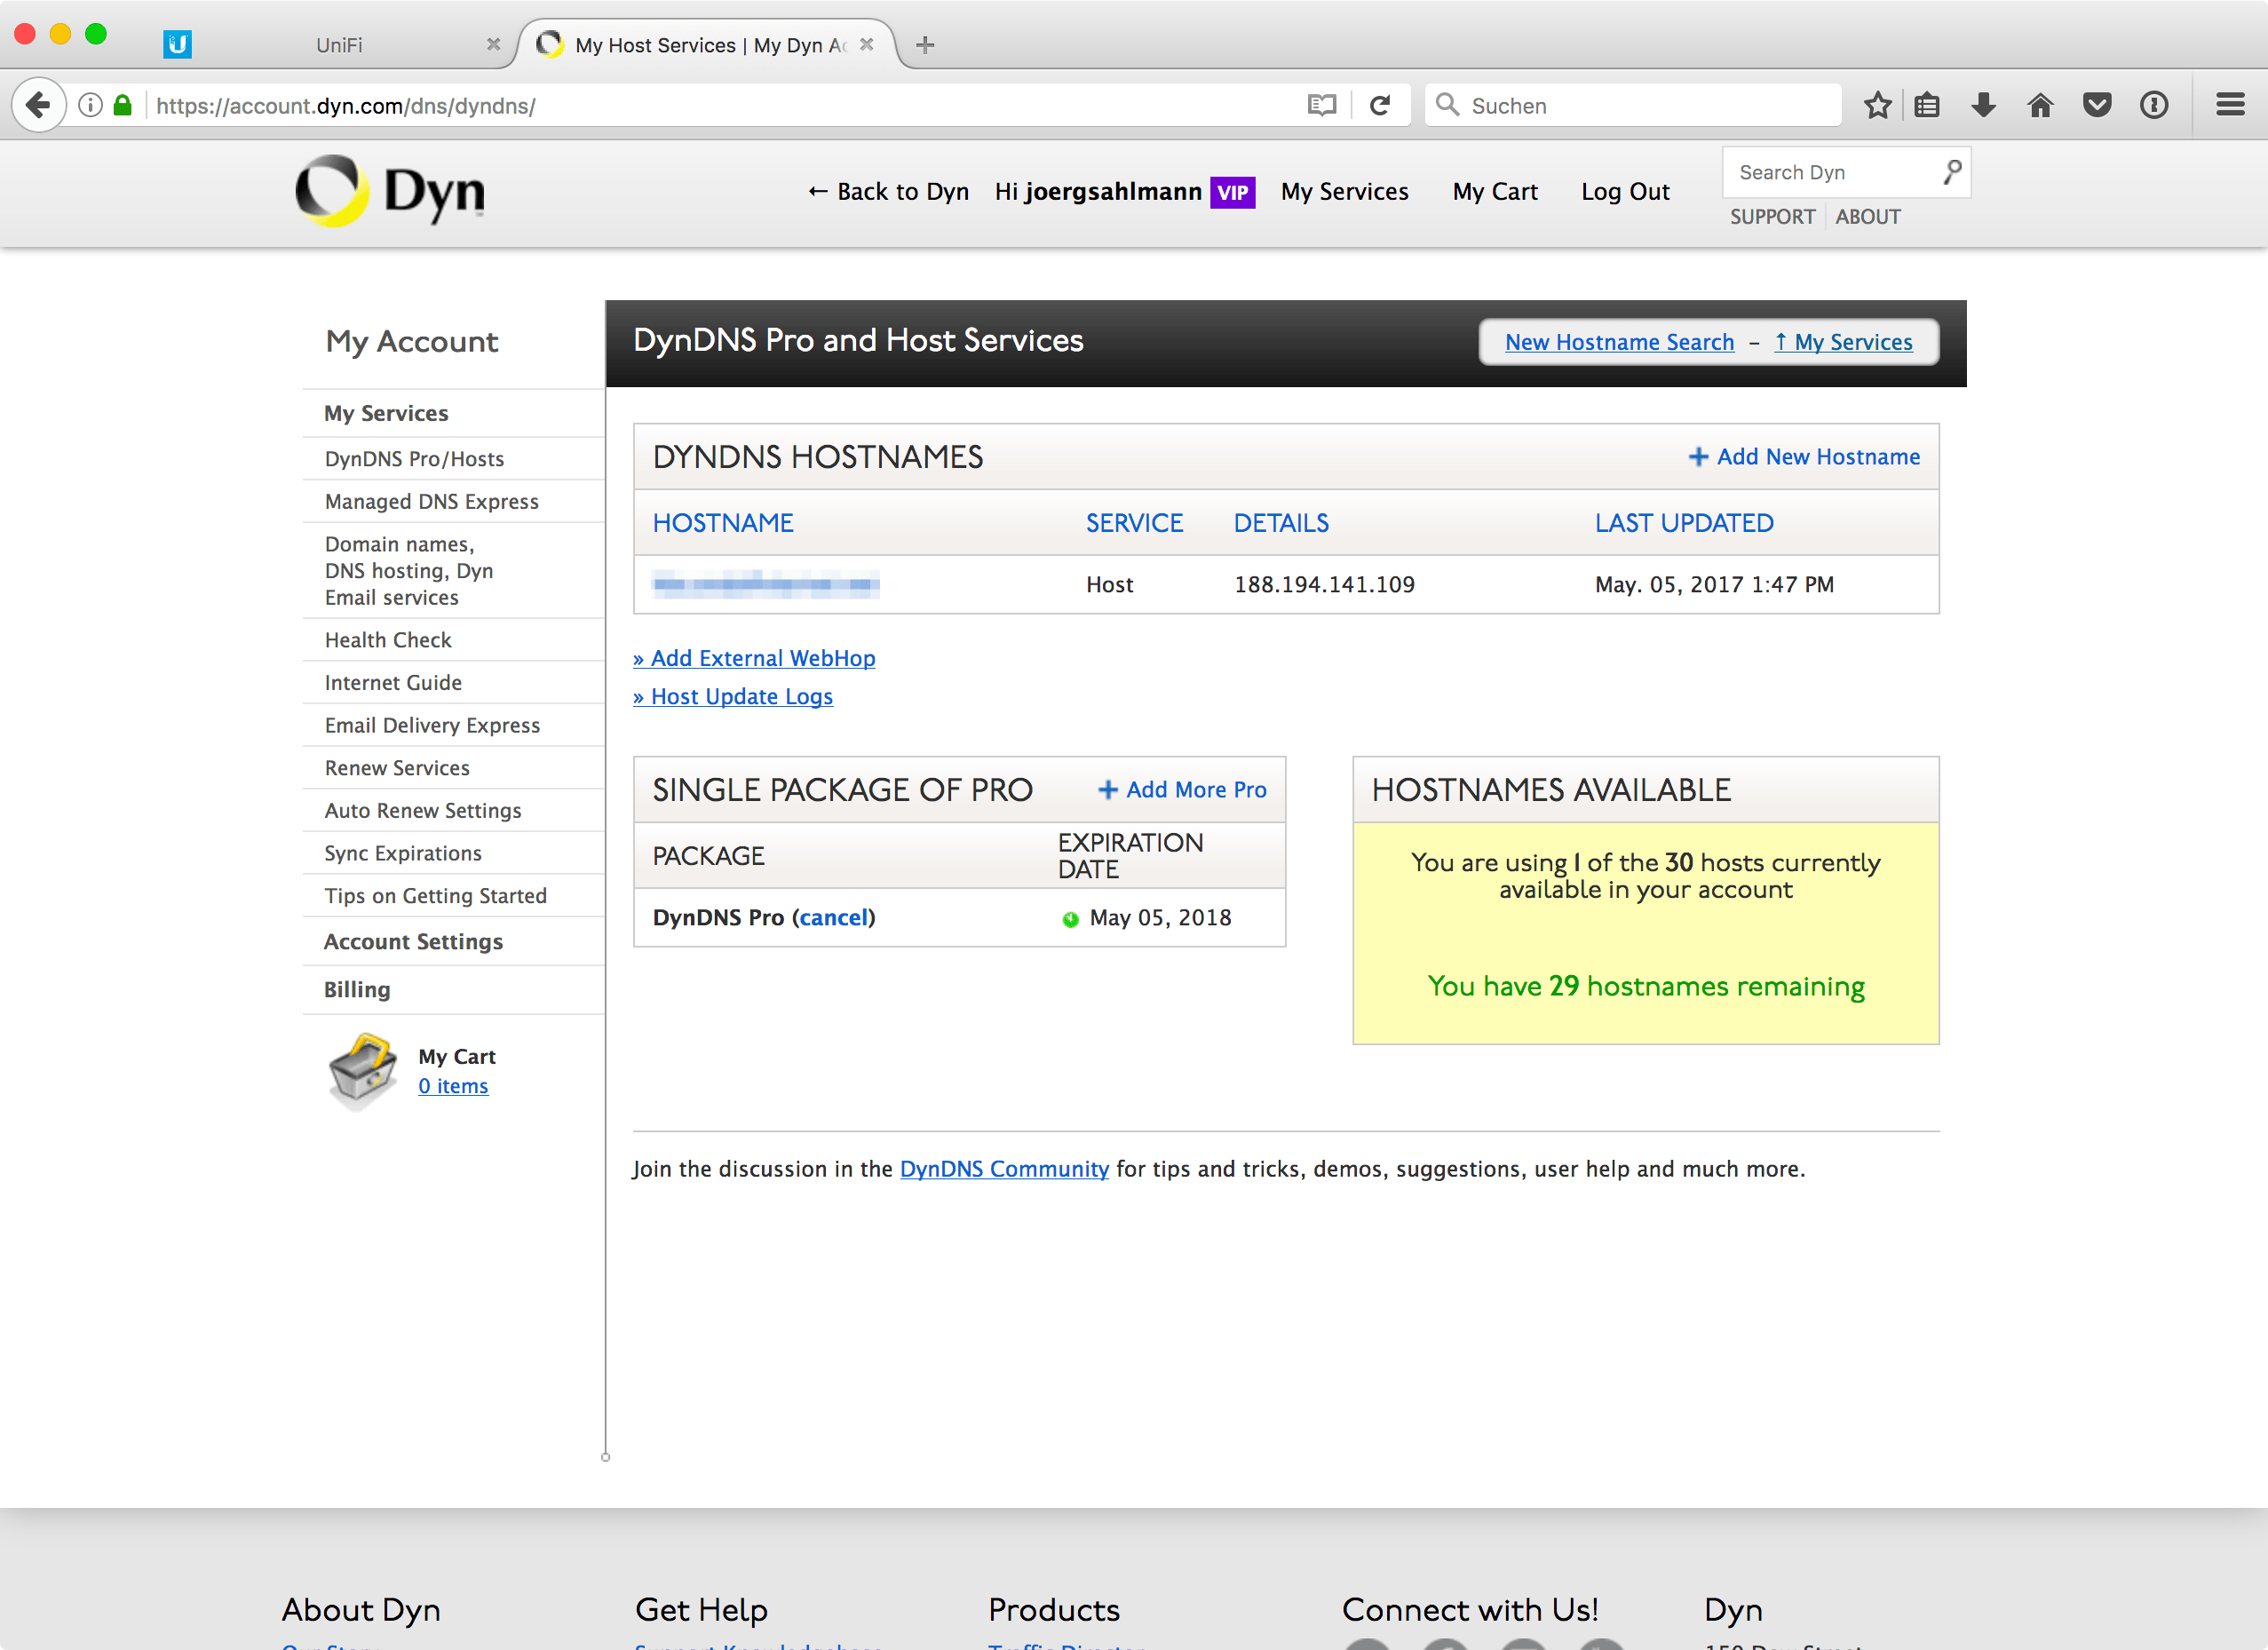Open the ABOUT link

tap(1867, 217)
